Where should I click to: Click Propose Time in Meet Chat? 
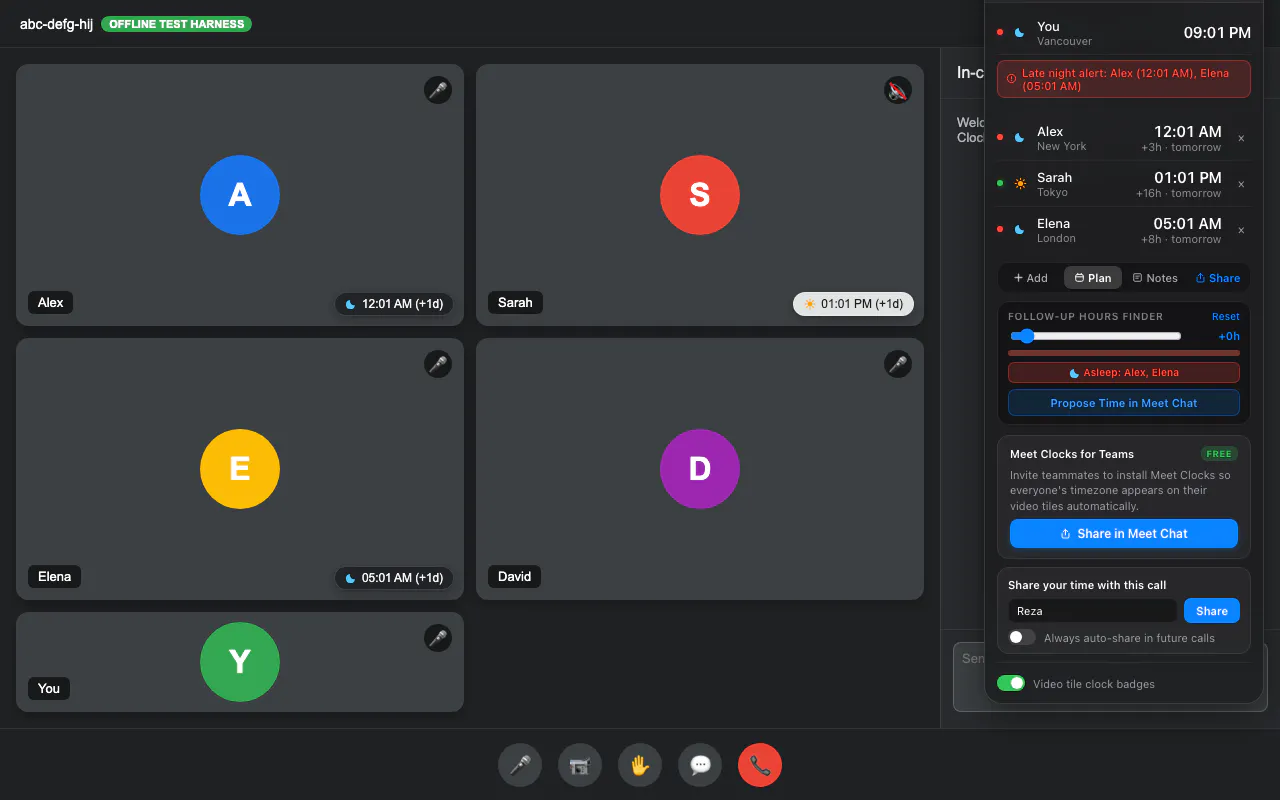point(1124,403)
